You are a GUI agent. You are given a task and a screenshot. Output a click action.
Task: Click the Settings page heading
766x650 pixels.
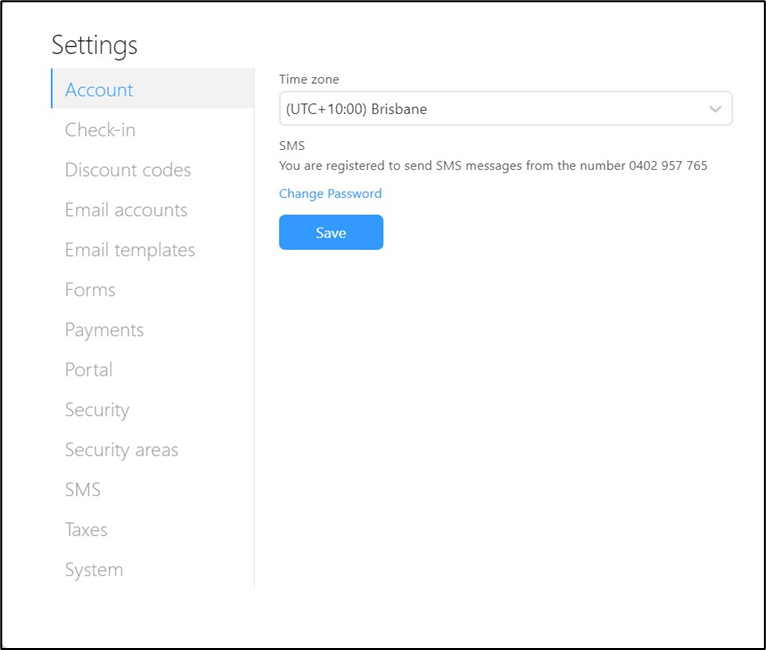pyautogui.click(x=95, y=45)
